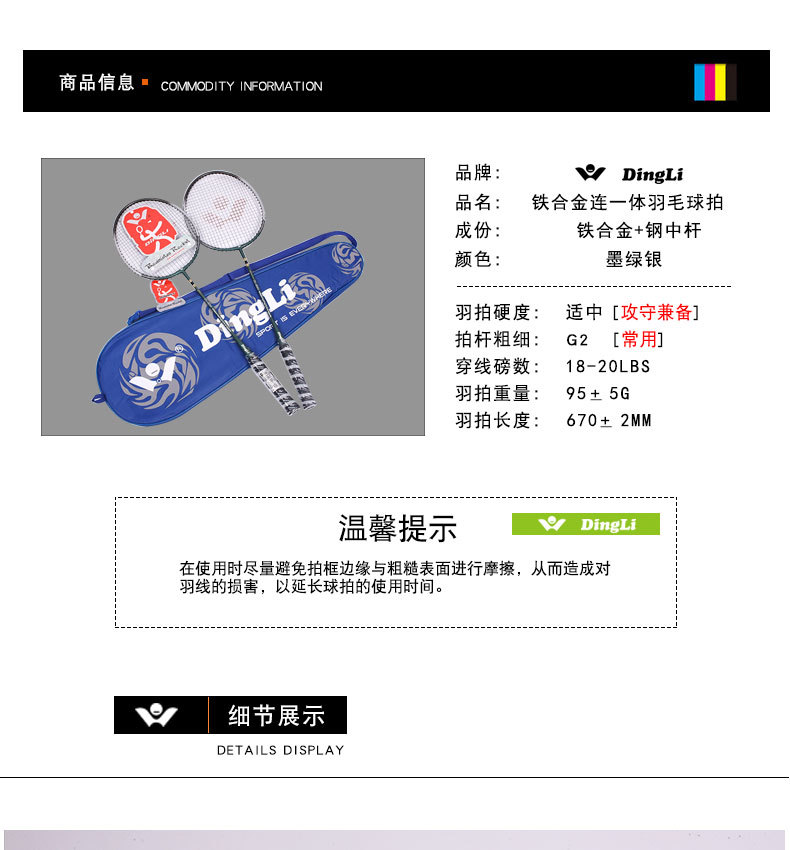Click the dragon emblem on blue racket bag

pos(157,371)
